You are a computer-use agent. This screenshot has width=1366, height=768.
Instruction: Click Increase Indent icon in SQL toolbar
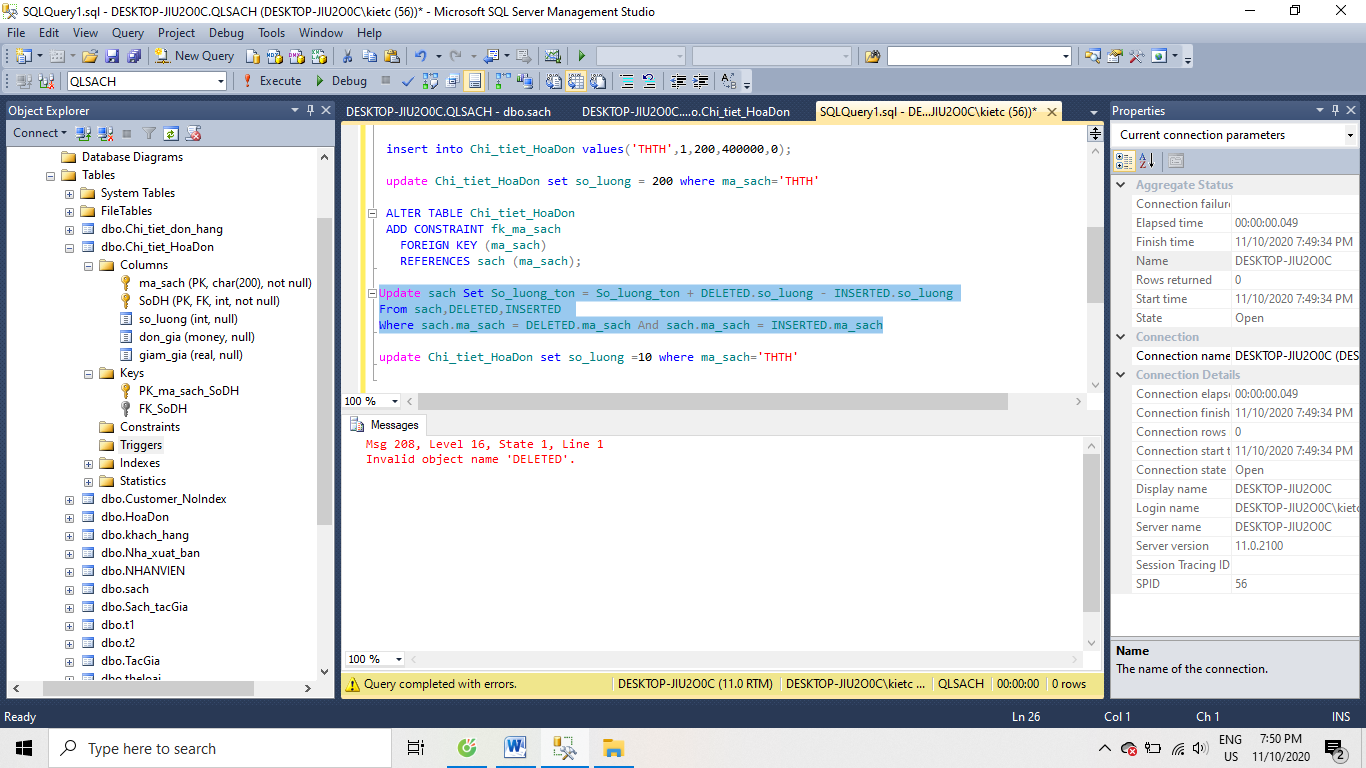(699, 81)
